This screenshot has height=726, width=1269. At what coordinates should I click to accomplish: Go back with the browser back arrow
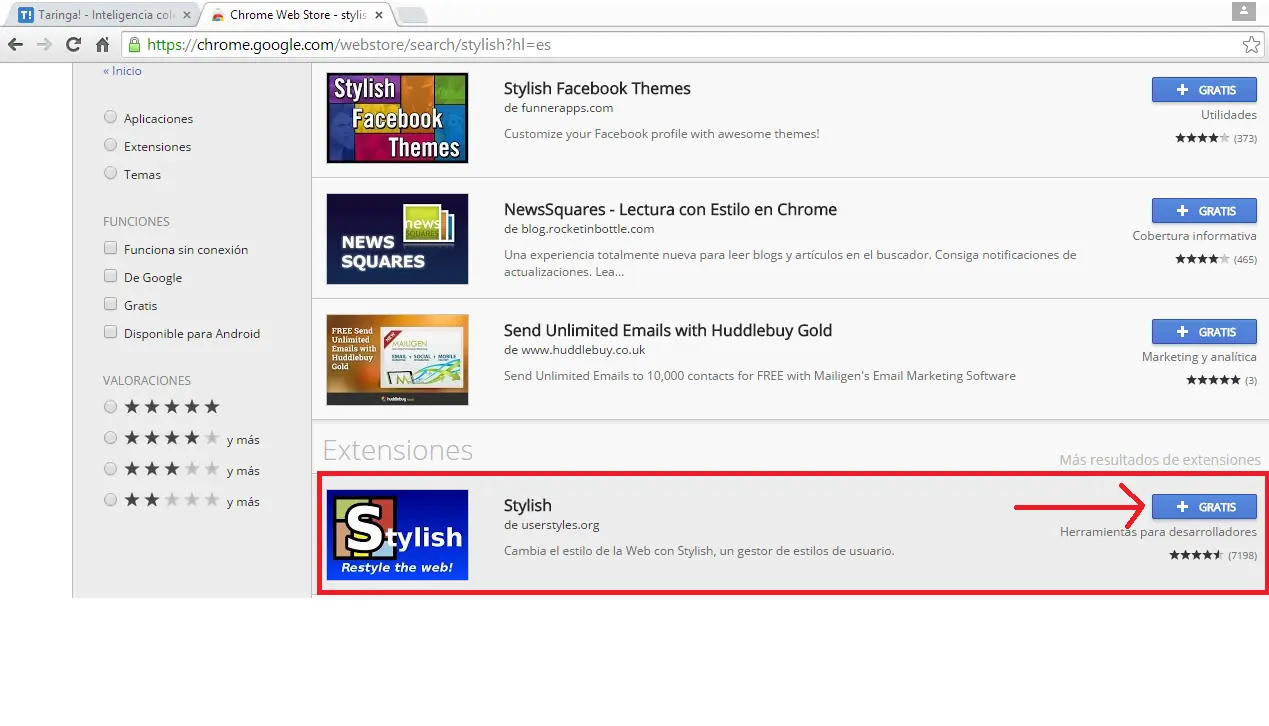click(x=15, y=45)
